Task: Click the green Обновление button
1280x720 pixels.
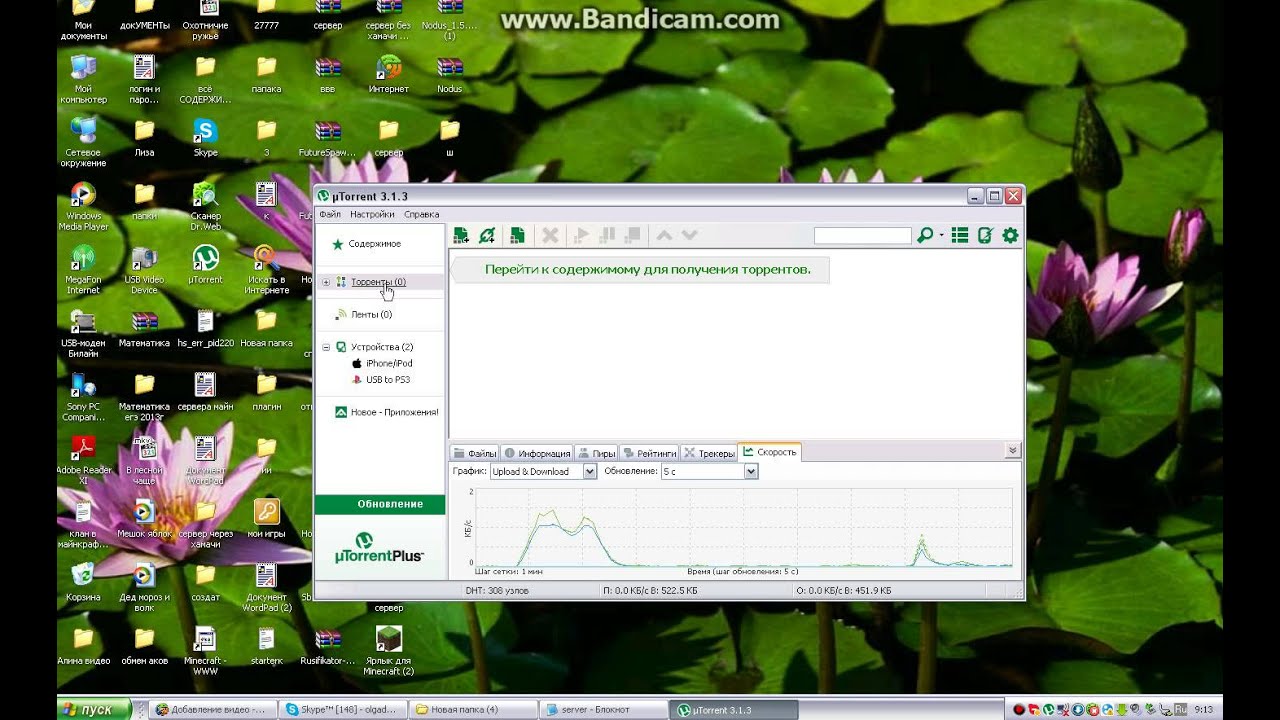Action: [381, 504]
